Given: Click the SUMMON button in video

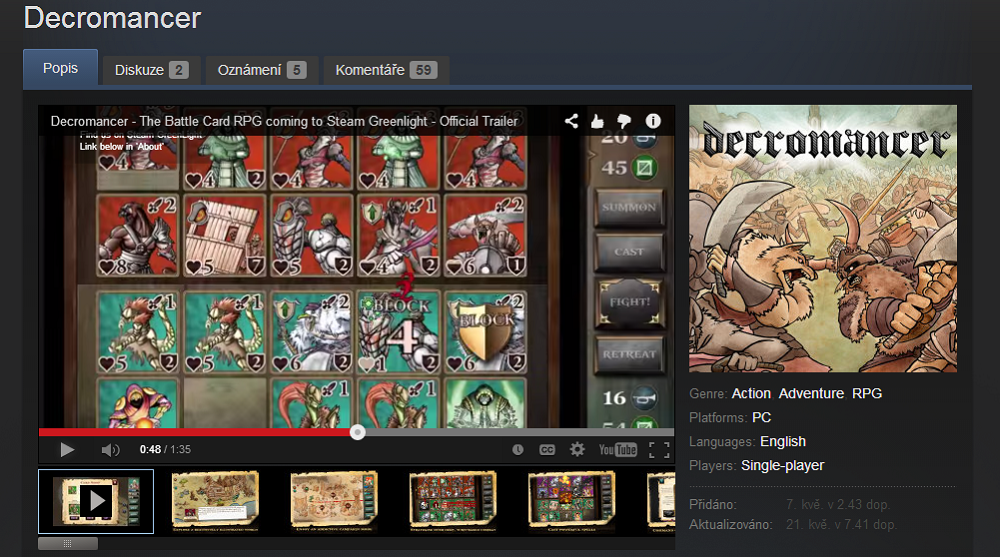Looking at the screenshot, I should pyautogui.click(x=629, y=207).
